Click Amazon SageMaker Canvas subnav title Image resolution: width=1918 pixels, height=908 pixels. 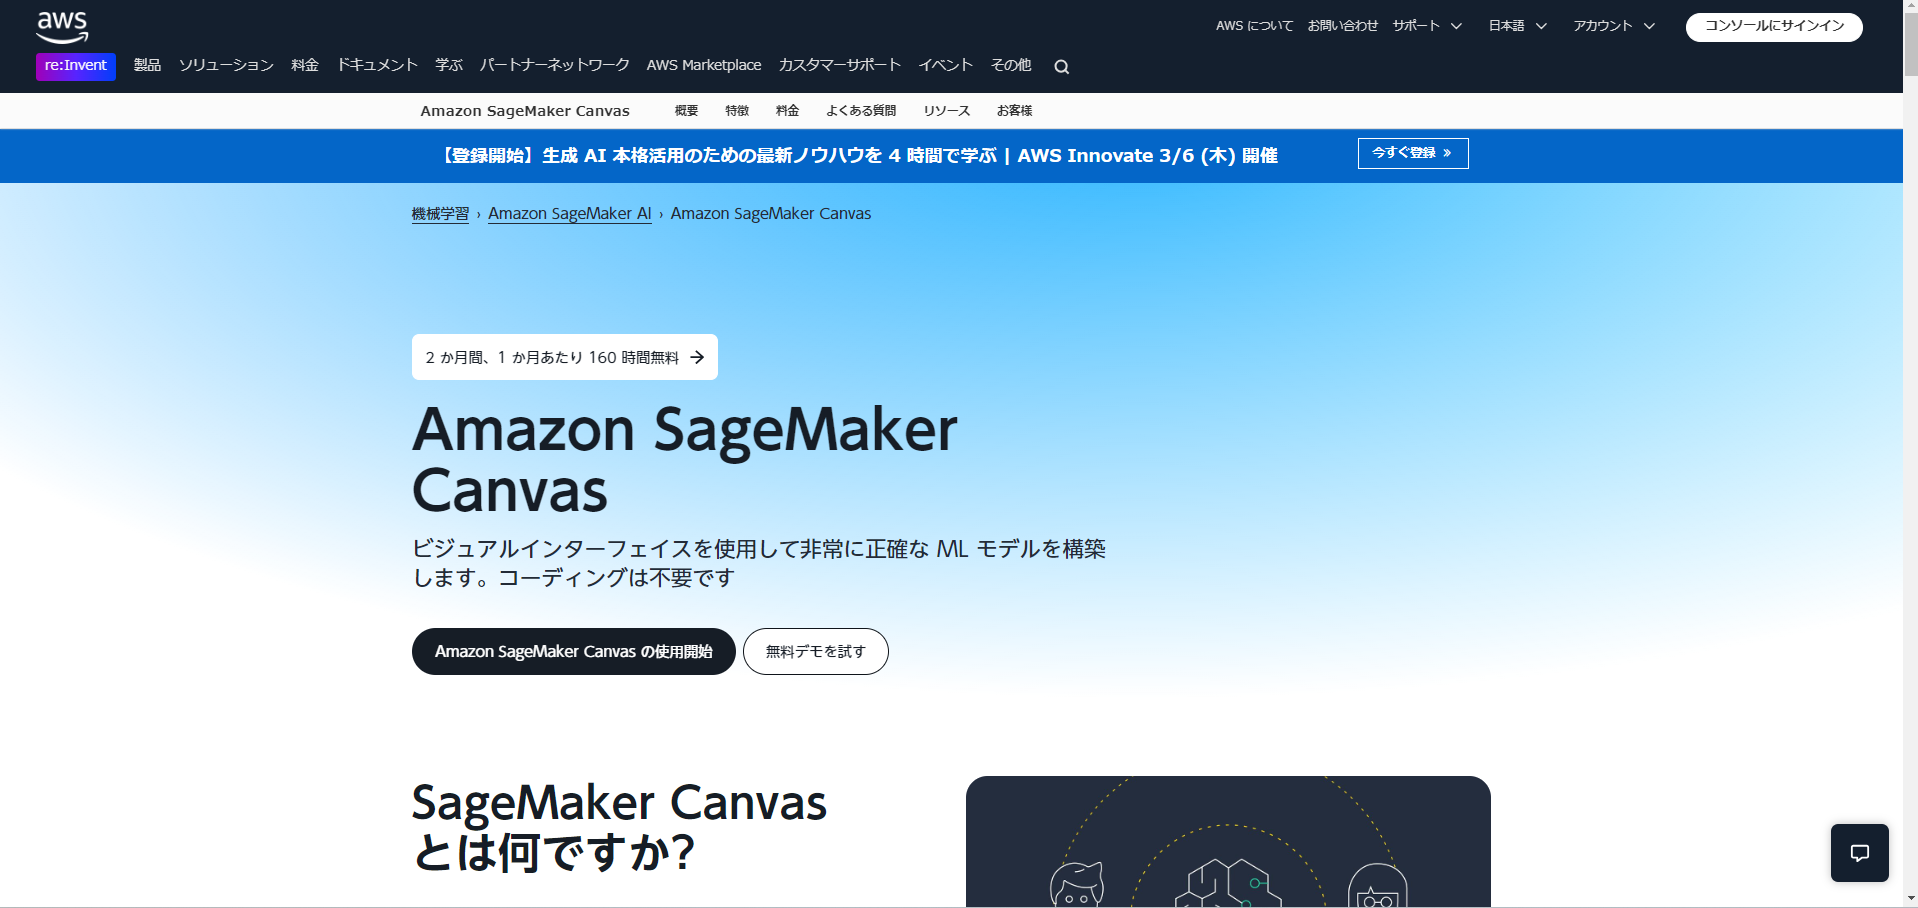coord(525,111)
